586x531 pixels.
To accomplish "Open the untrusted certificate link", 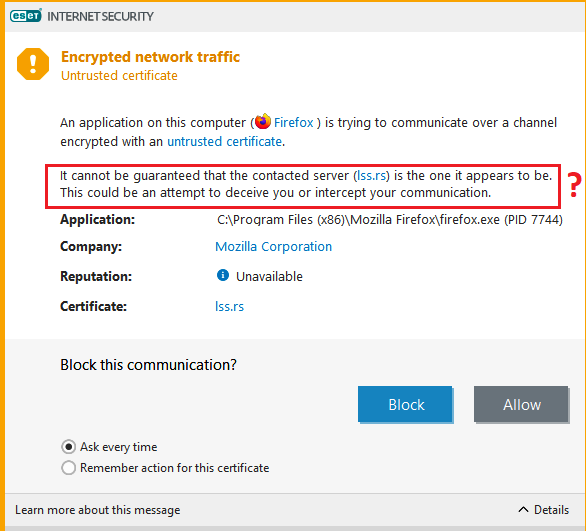I will pos(224,142).
